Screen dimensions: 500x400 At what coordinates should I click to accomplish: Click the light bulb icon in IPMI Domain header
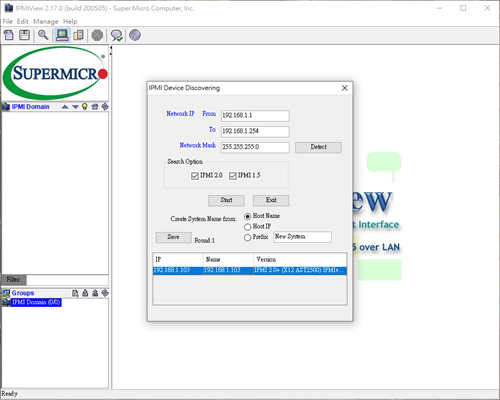pyautogui.click(x=85, y=107)
